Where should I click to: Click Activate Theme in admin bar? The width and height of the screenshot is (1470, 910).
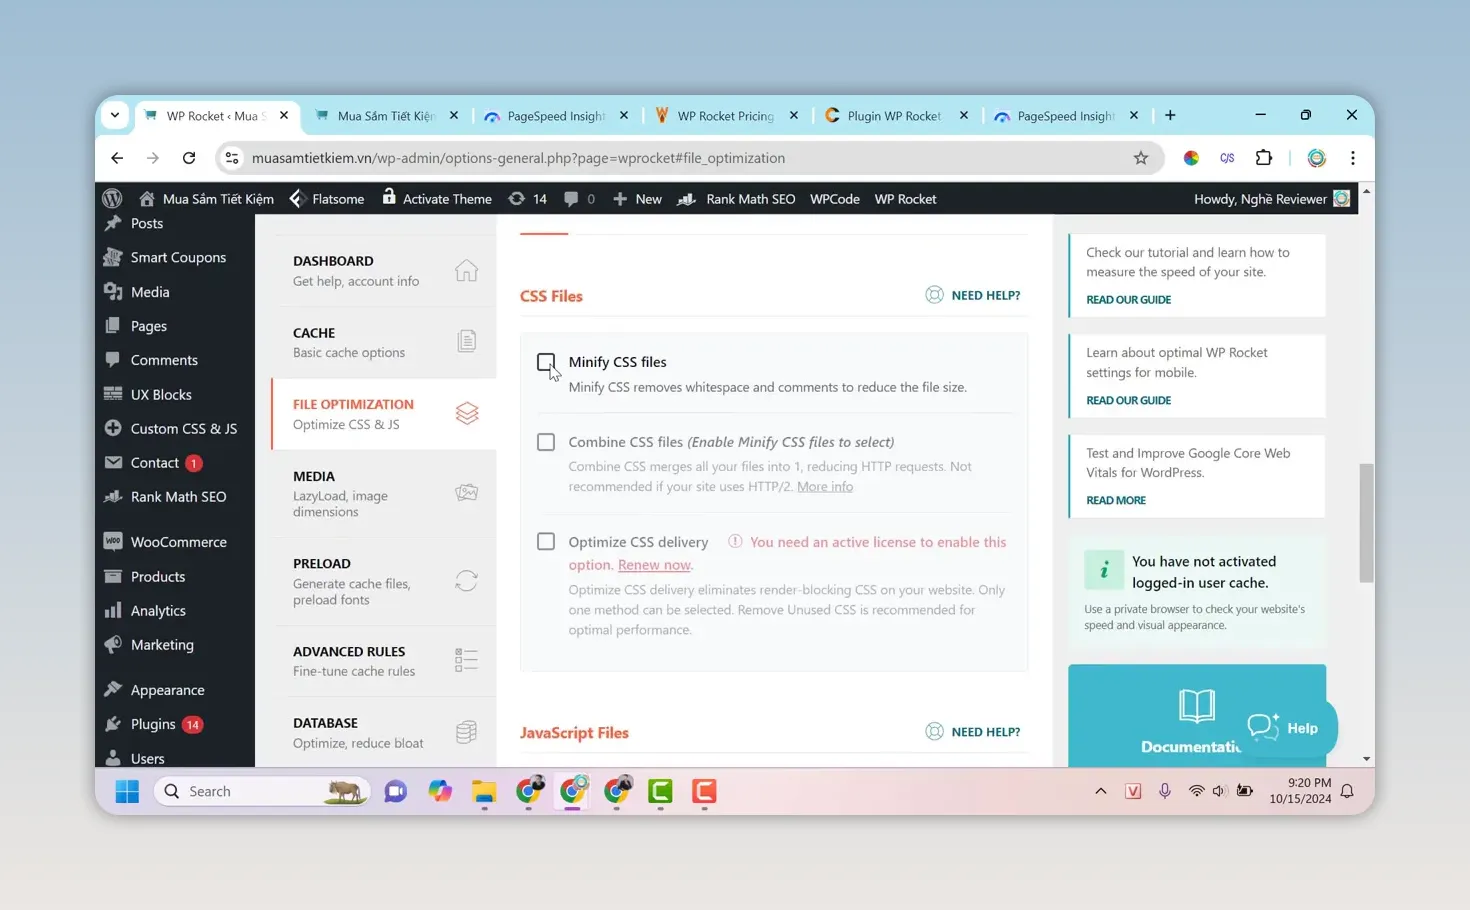tap(437, 199)
